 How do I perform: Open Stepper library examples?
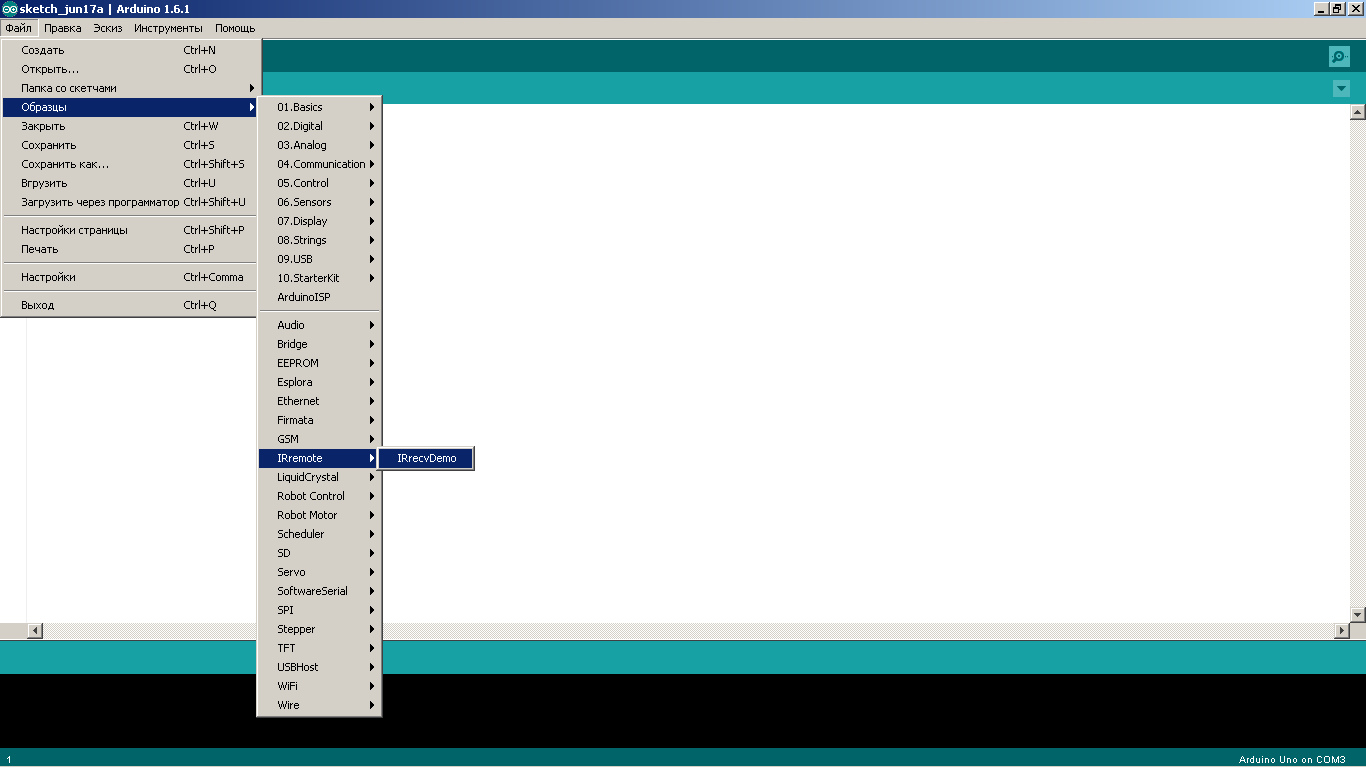click(319, 629)
